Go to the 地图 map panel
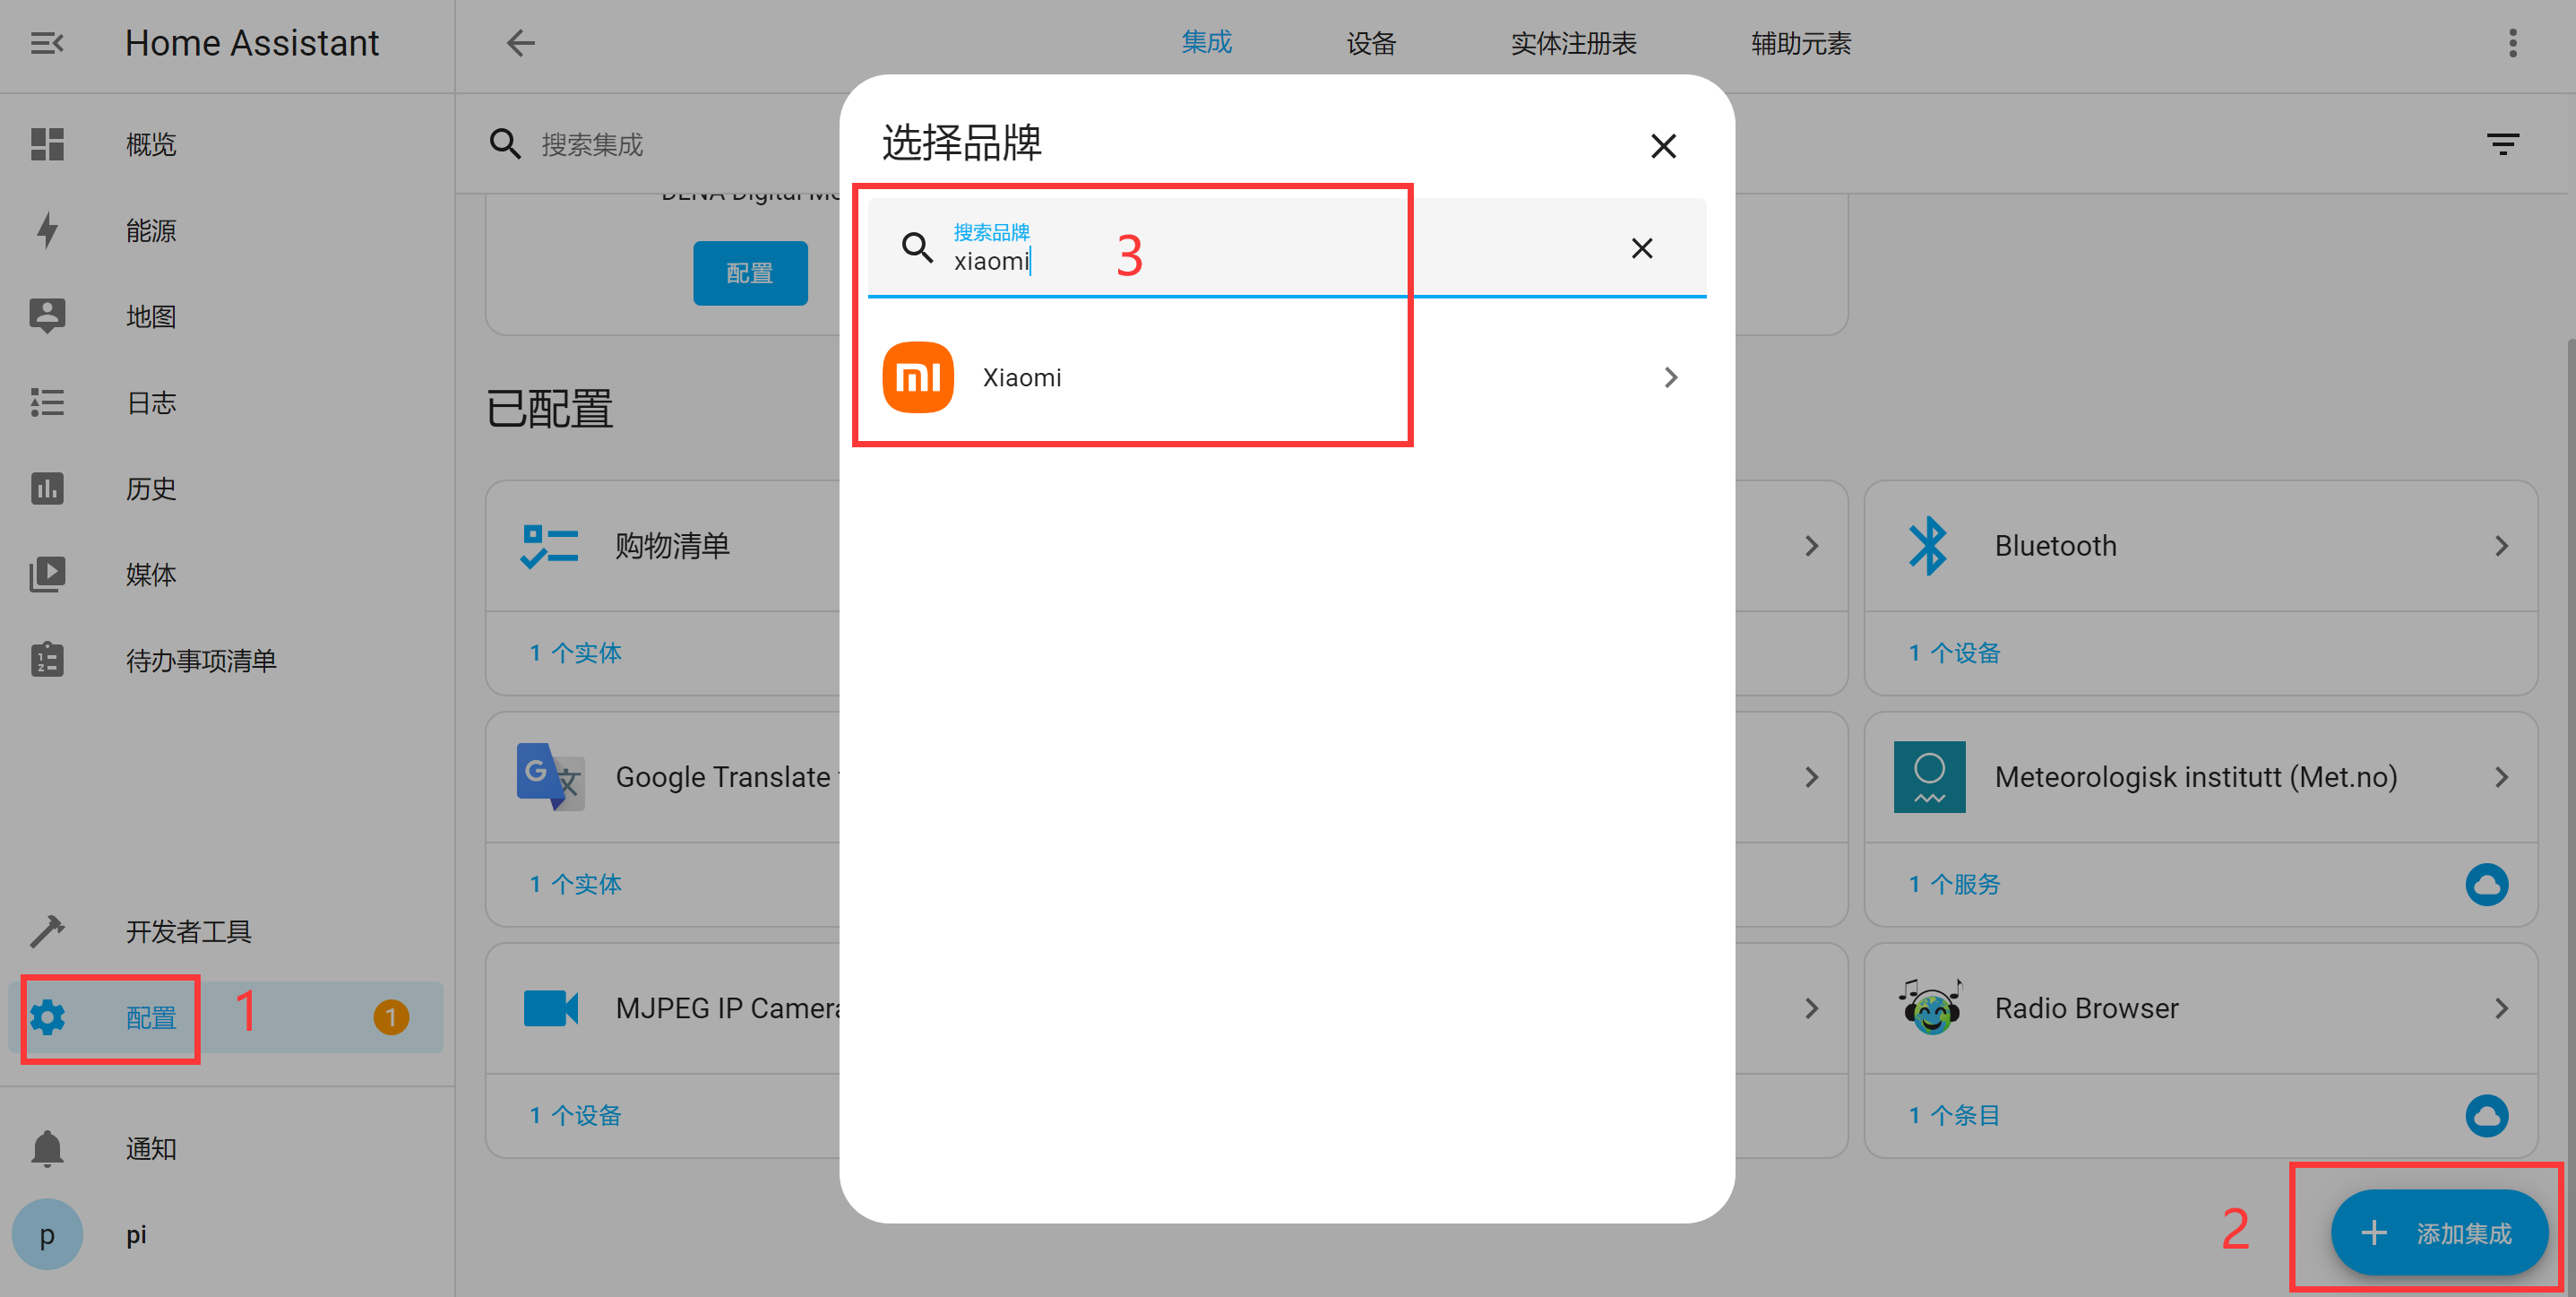 (226, 316)
